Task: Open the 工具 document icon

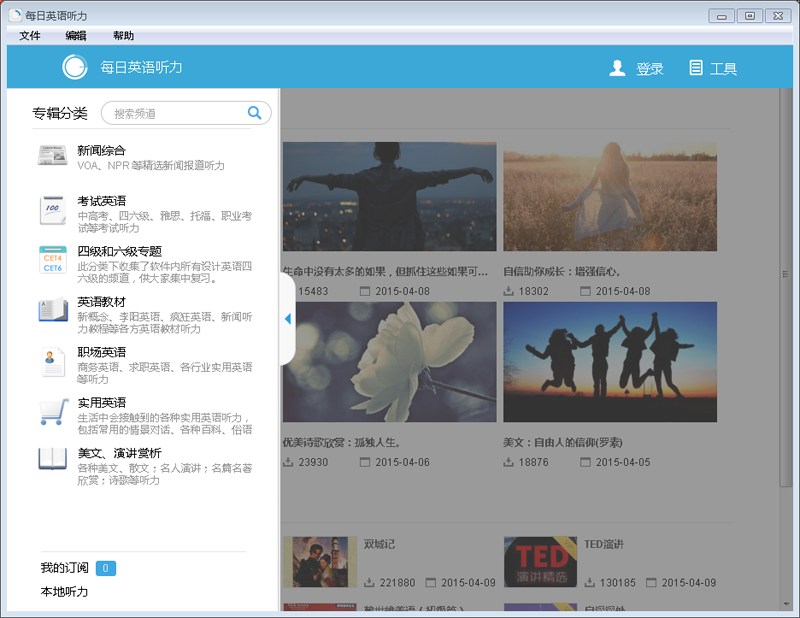Action: (696, 68)
